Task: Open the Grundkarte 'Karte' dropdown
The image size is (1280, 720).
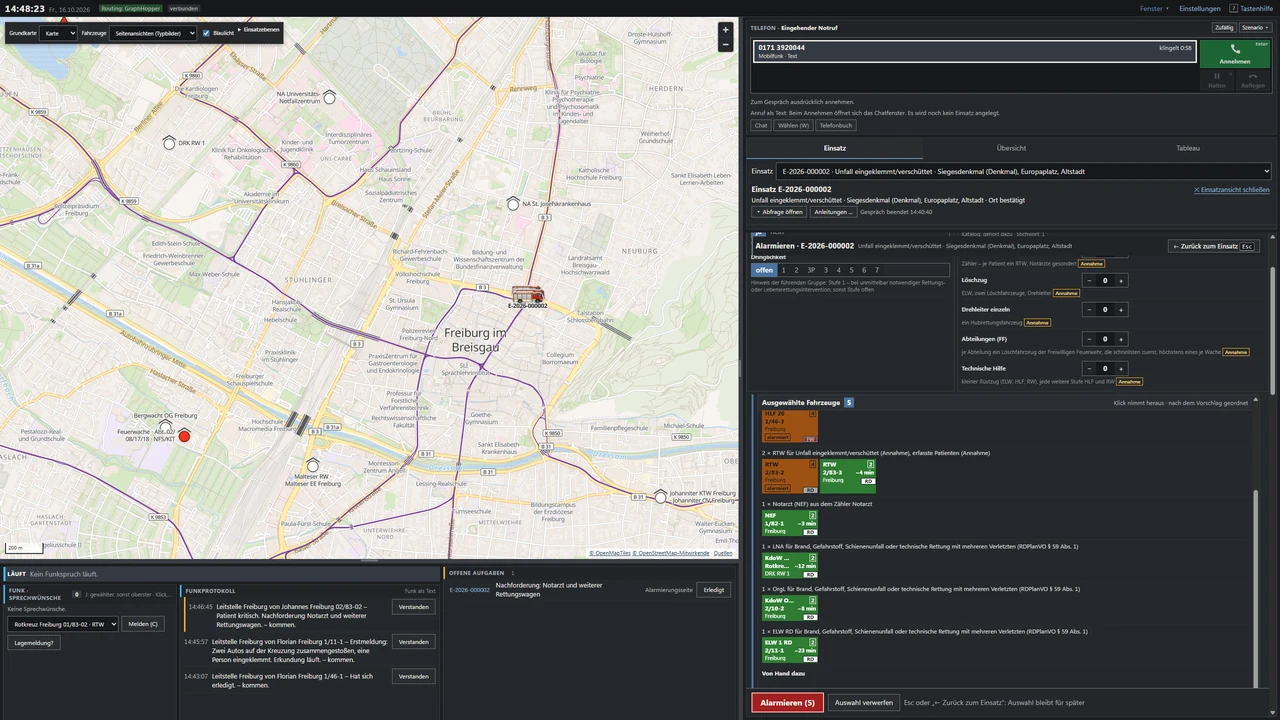Action: pyautogui.click(x=58, y=33)
